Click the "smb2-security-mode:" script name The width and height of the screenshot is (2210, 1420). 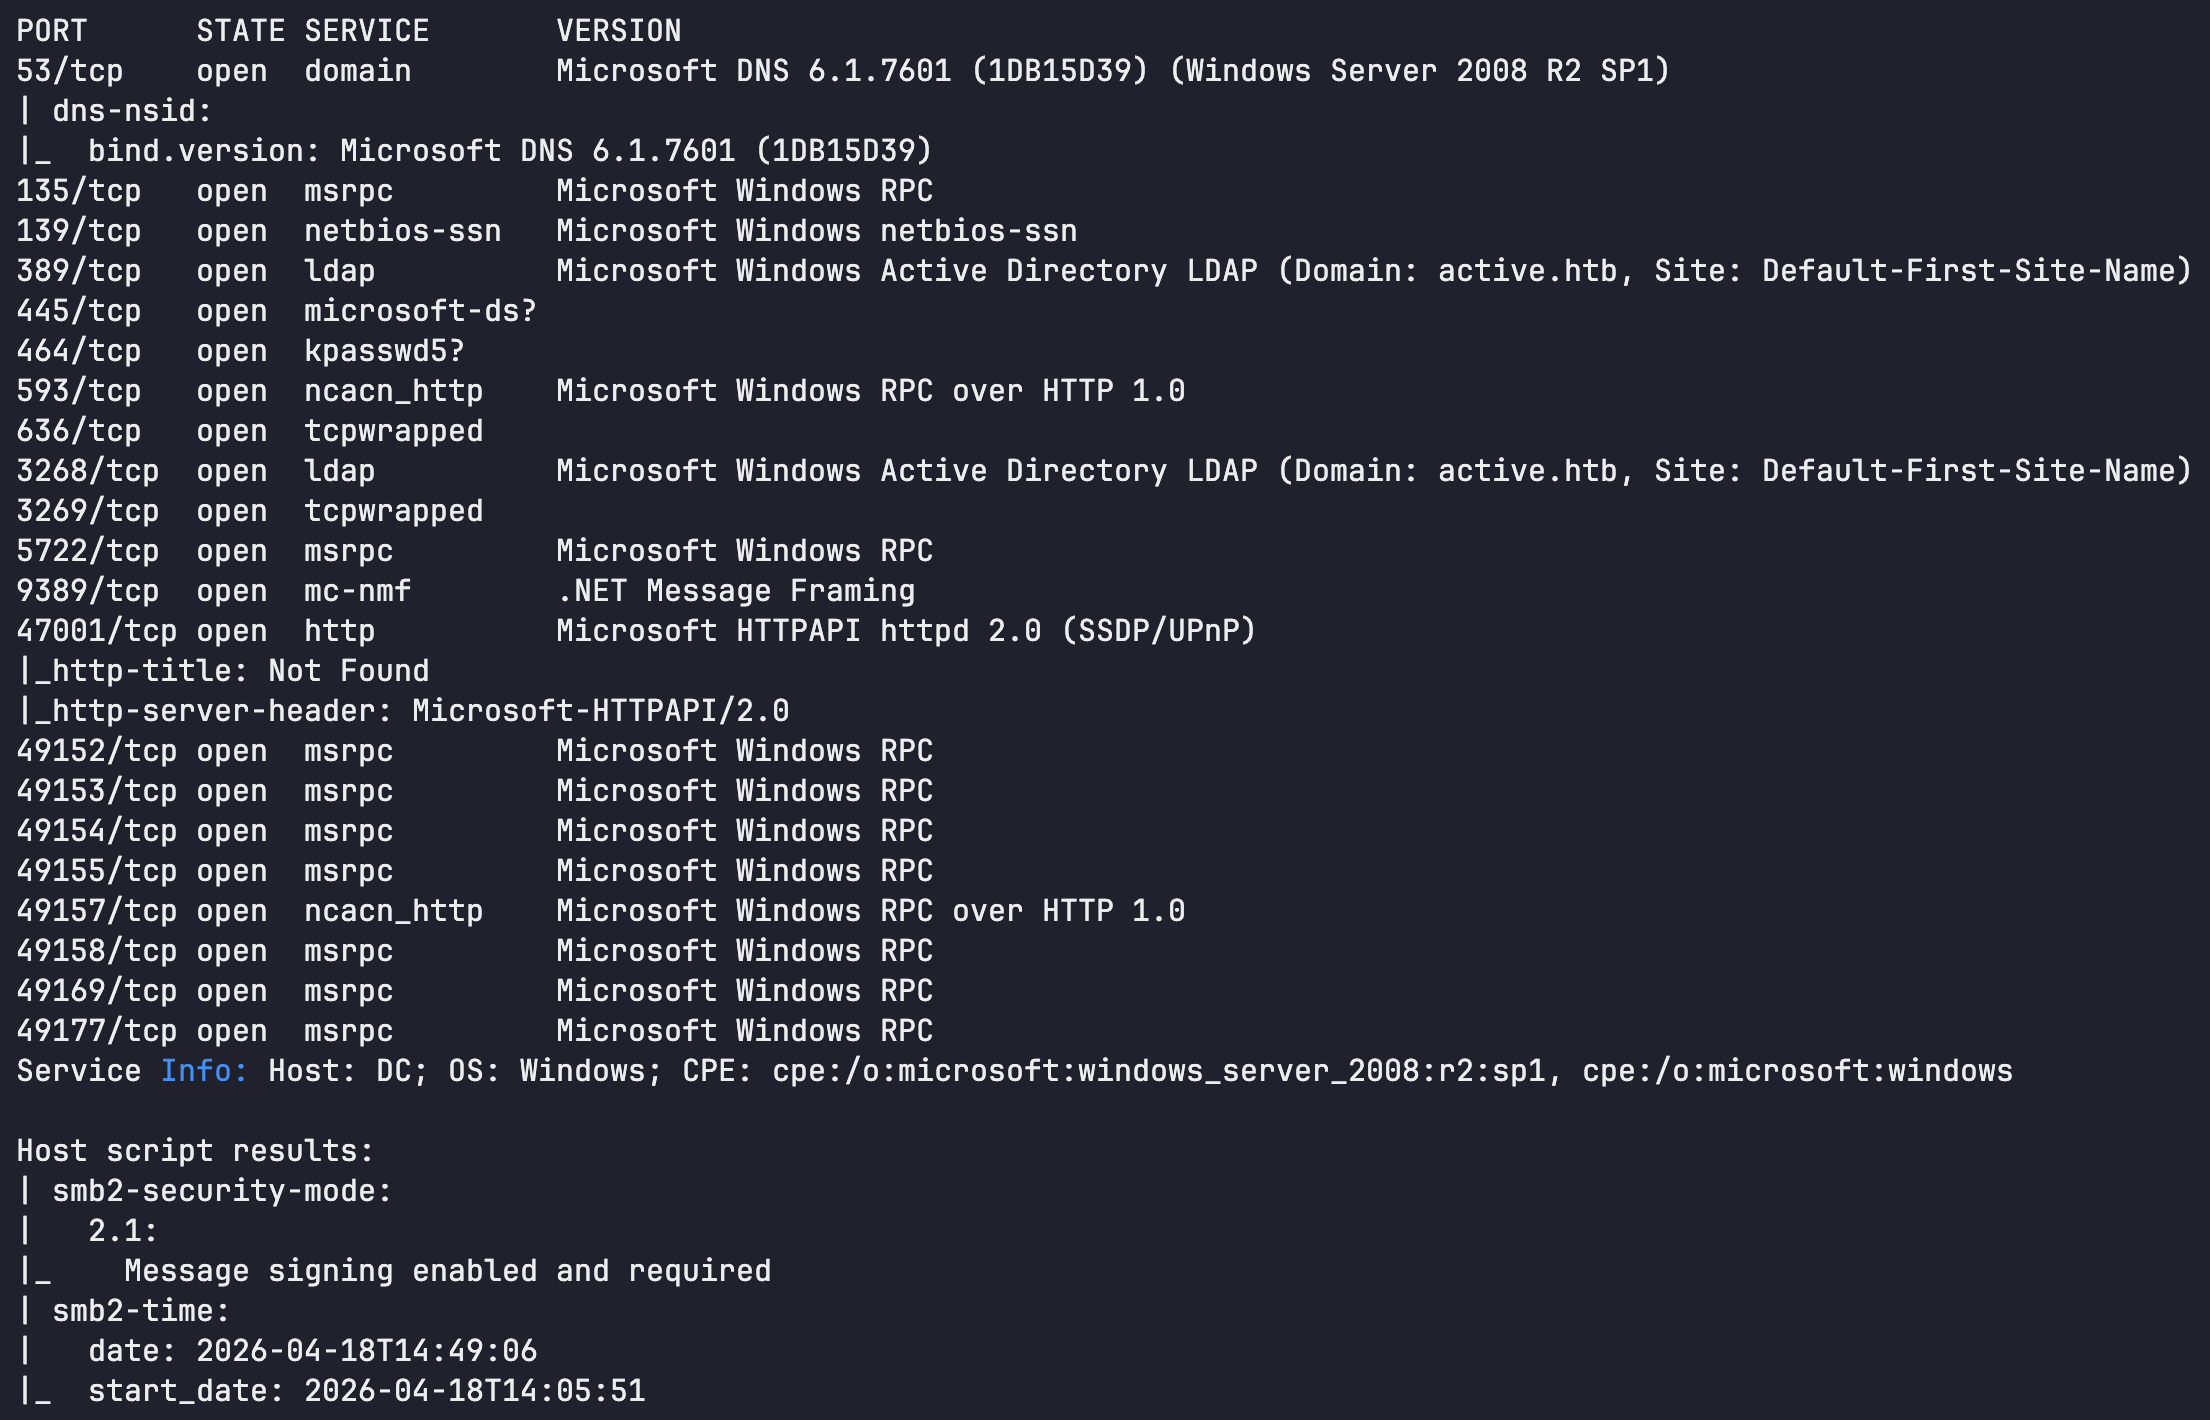pos(222,1191)
